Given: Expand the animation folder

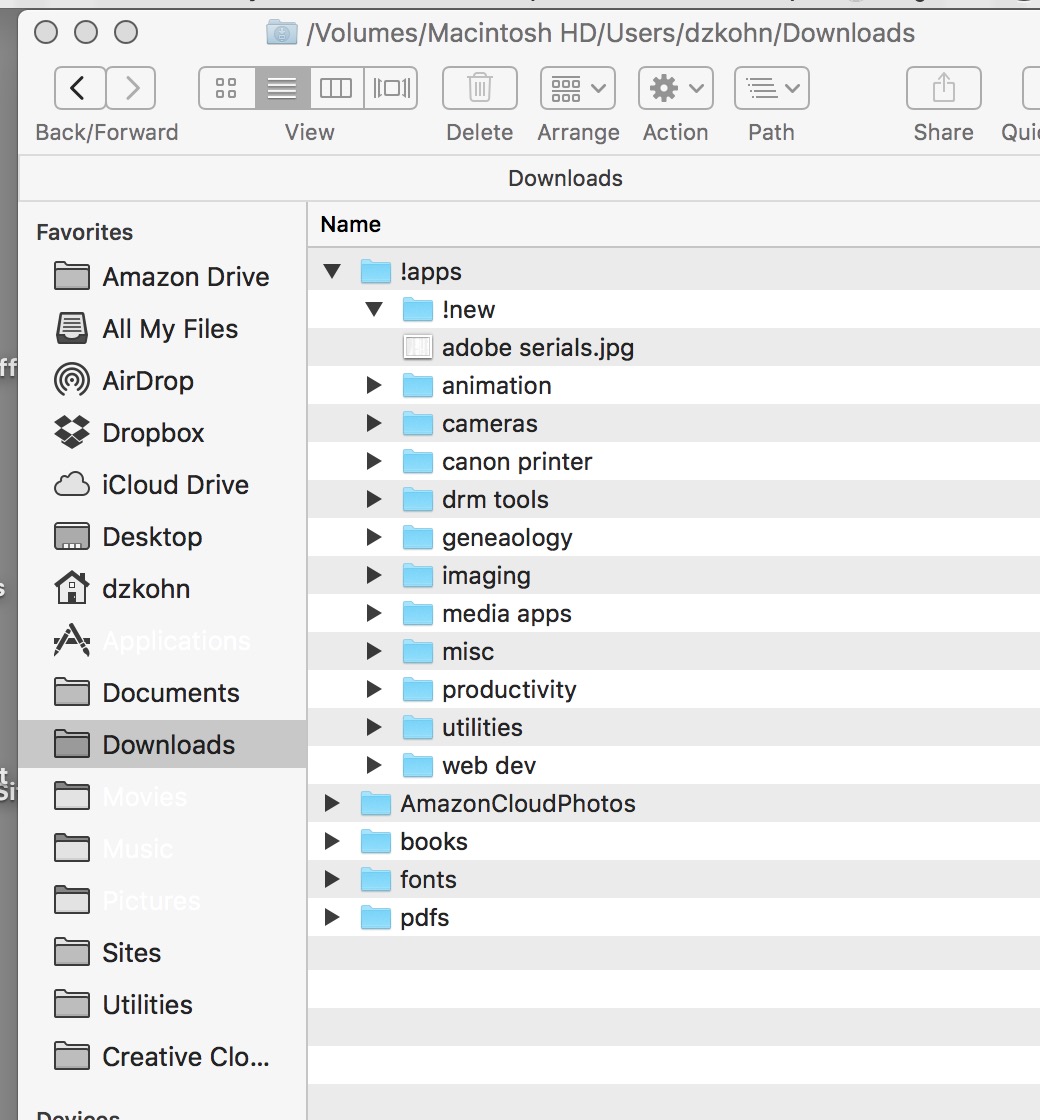Looking at the screenshot, I should pos(374,385).
